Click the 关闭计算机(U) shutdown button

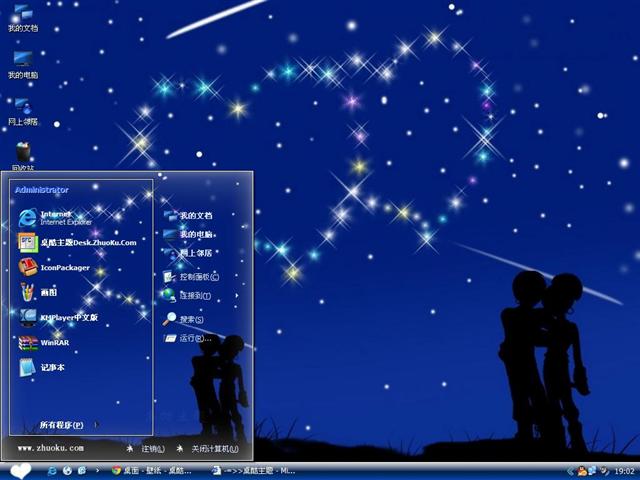tap(208, 449)
